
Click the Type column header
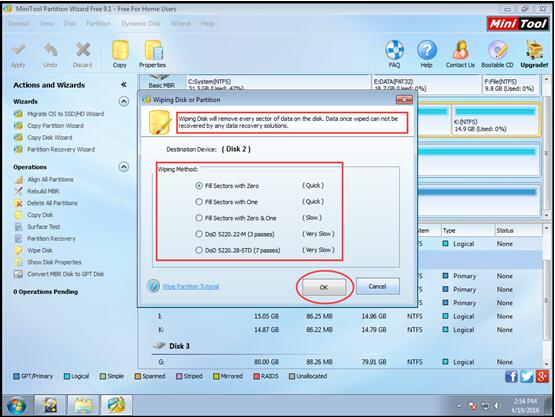coord(467,230)
